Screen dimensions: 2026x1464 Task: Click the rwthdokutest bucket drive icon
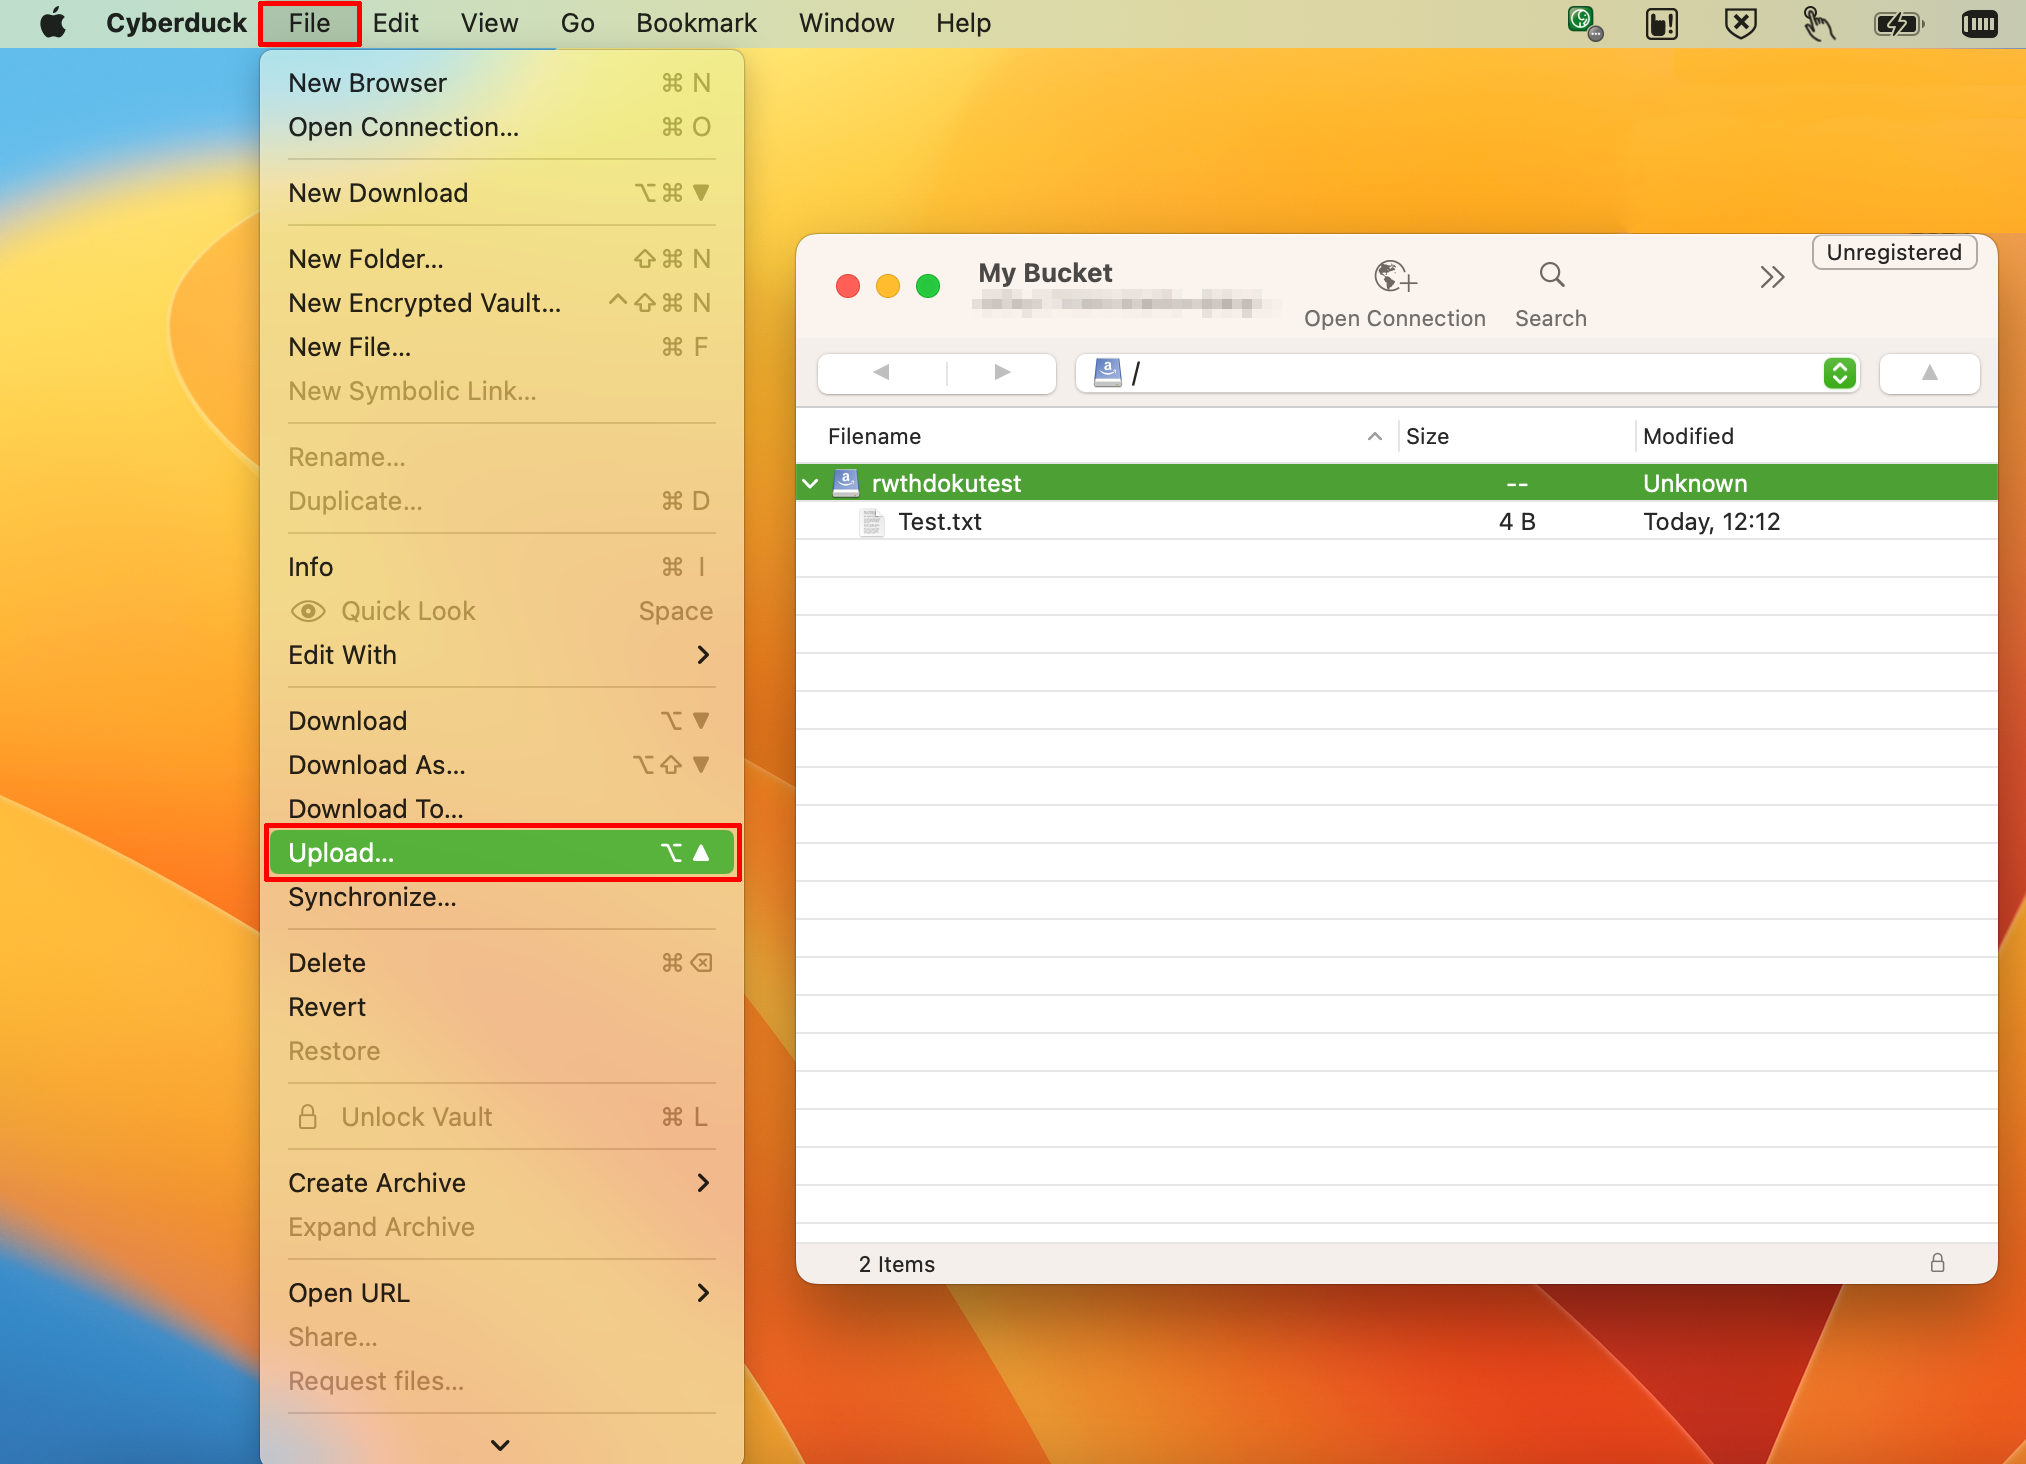click(x=846, y=483)
